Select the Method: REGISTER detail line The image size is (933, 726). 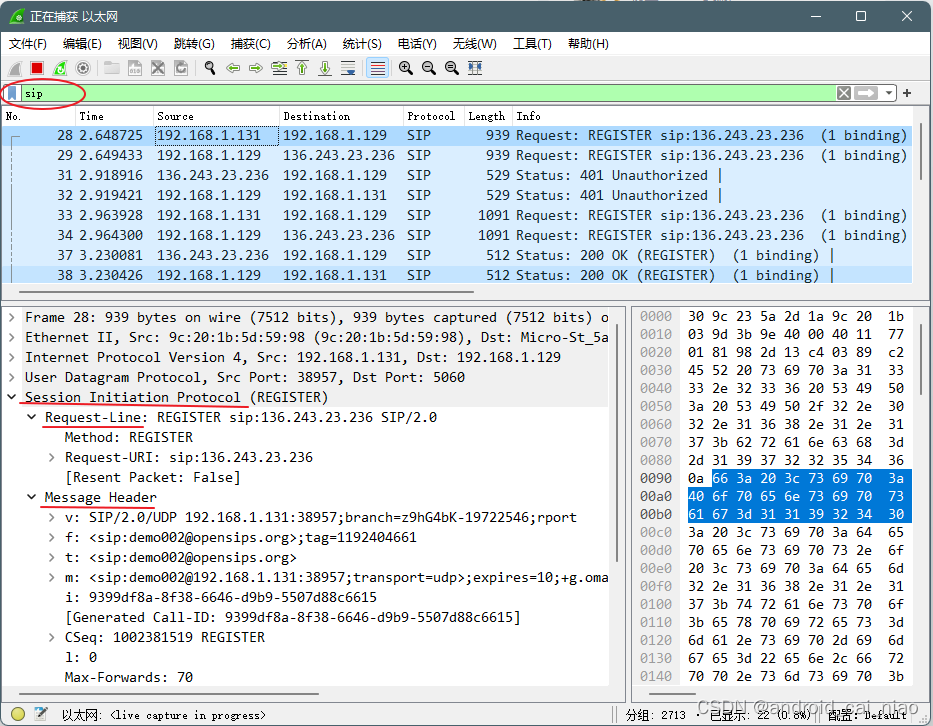(x=129, y=437)
